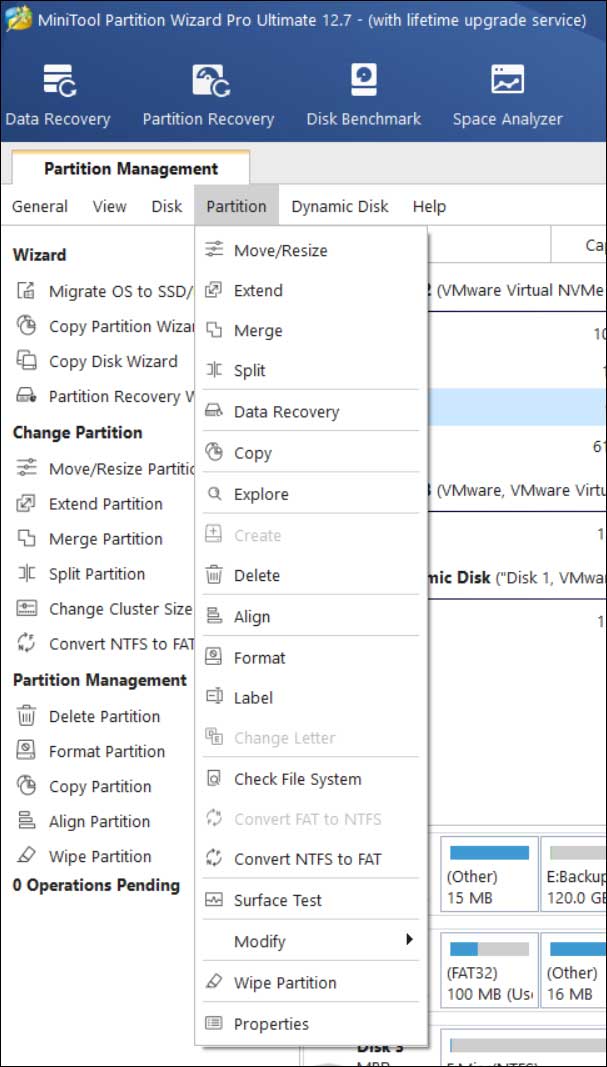
Task: Switch to the Partition Management tab
Action: coord(131,168)
